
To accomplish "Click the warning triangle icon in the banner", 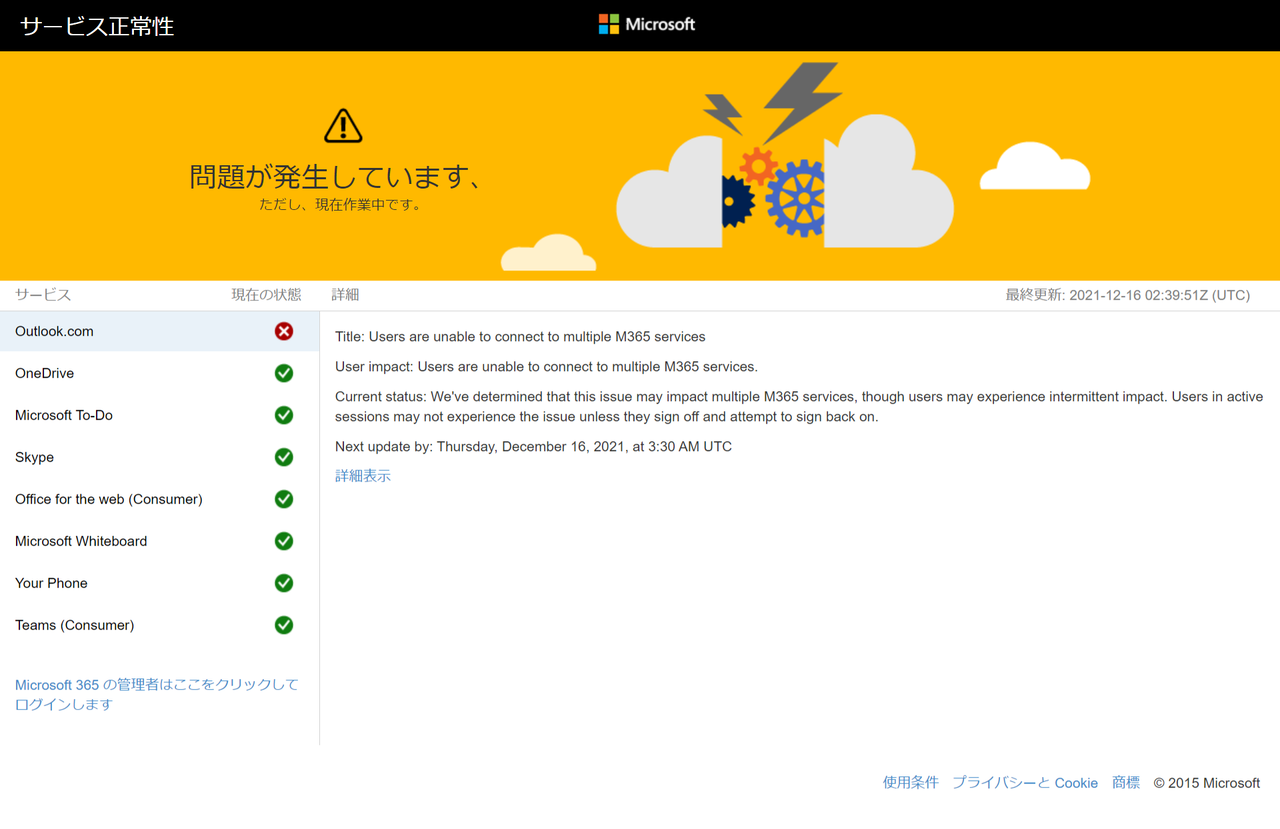I will point(343,126).
